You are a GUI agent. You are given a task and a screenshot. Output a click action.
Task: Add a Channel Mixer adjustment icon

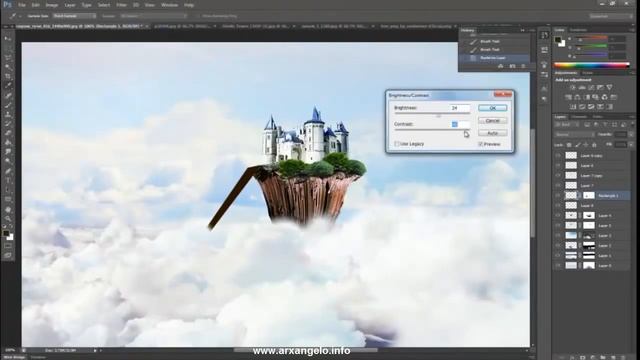pos(604,97)
